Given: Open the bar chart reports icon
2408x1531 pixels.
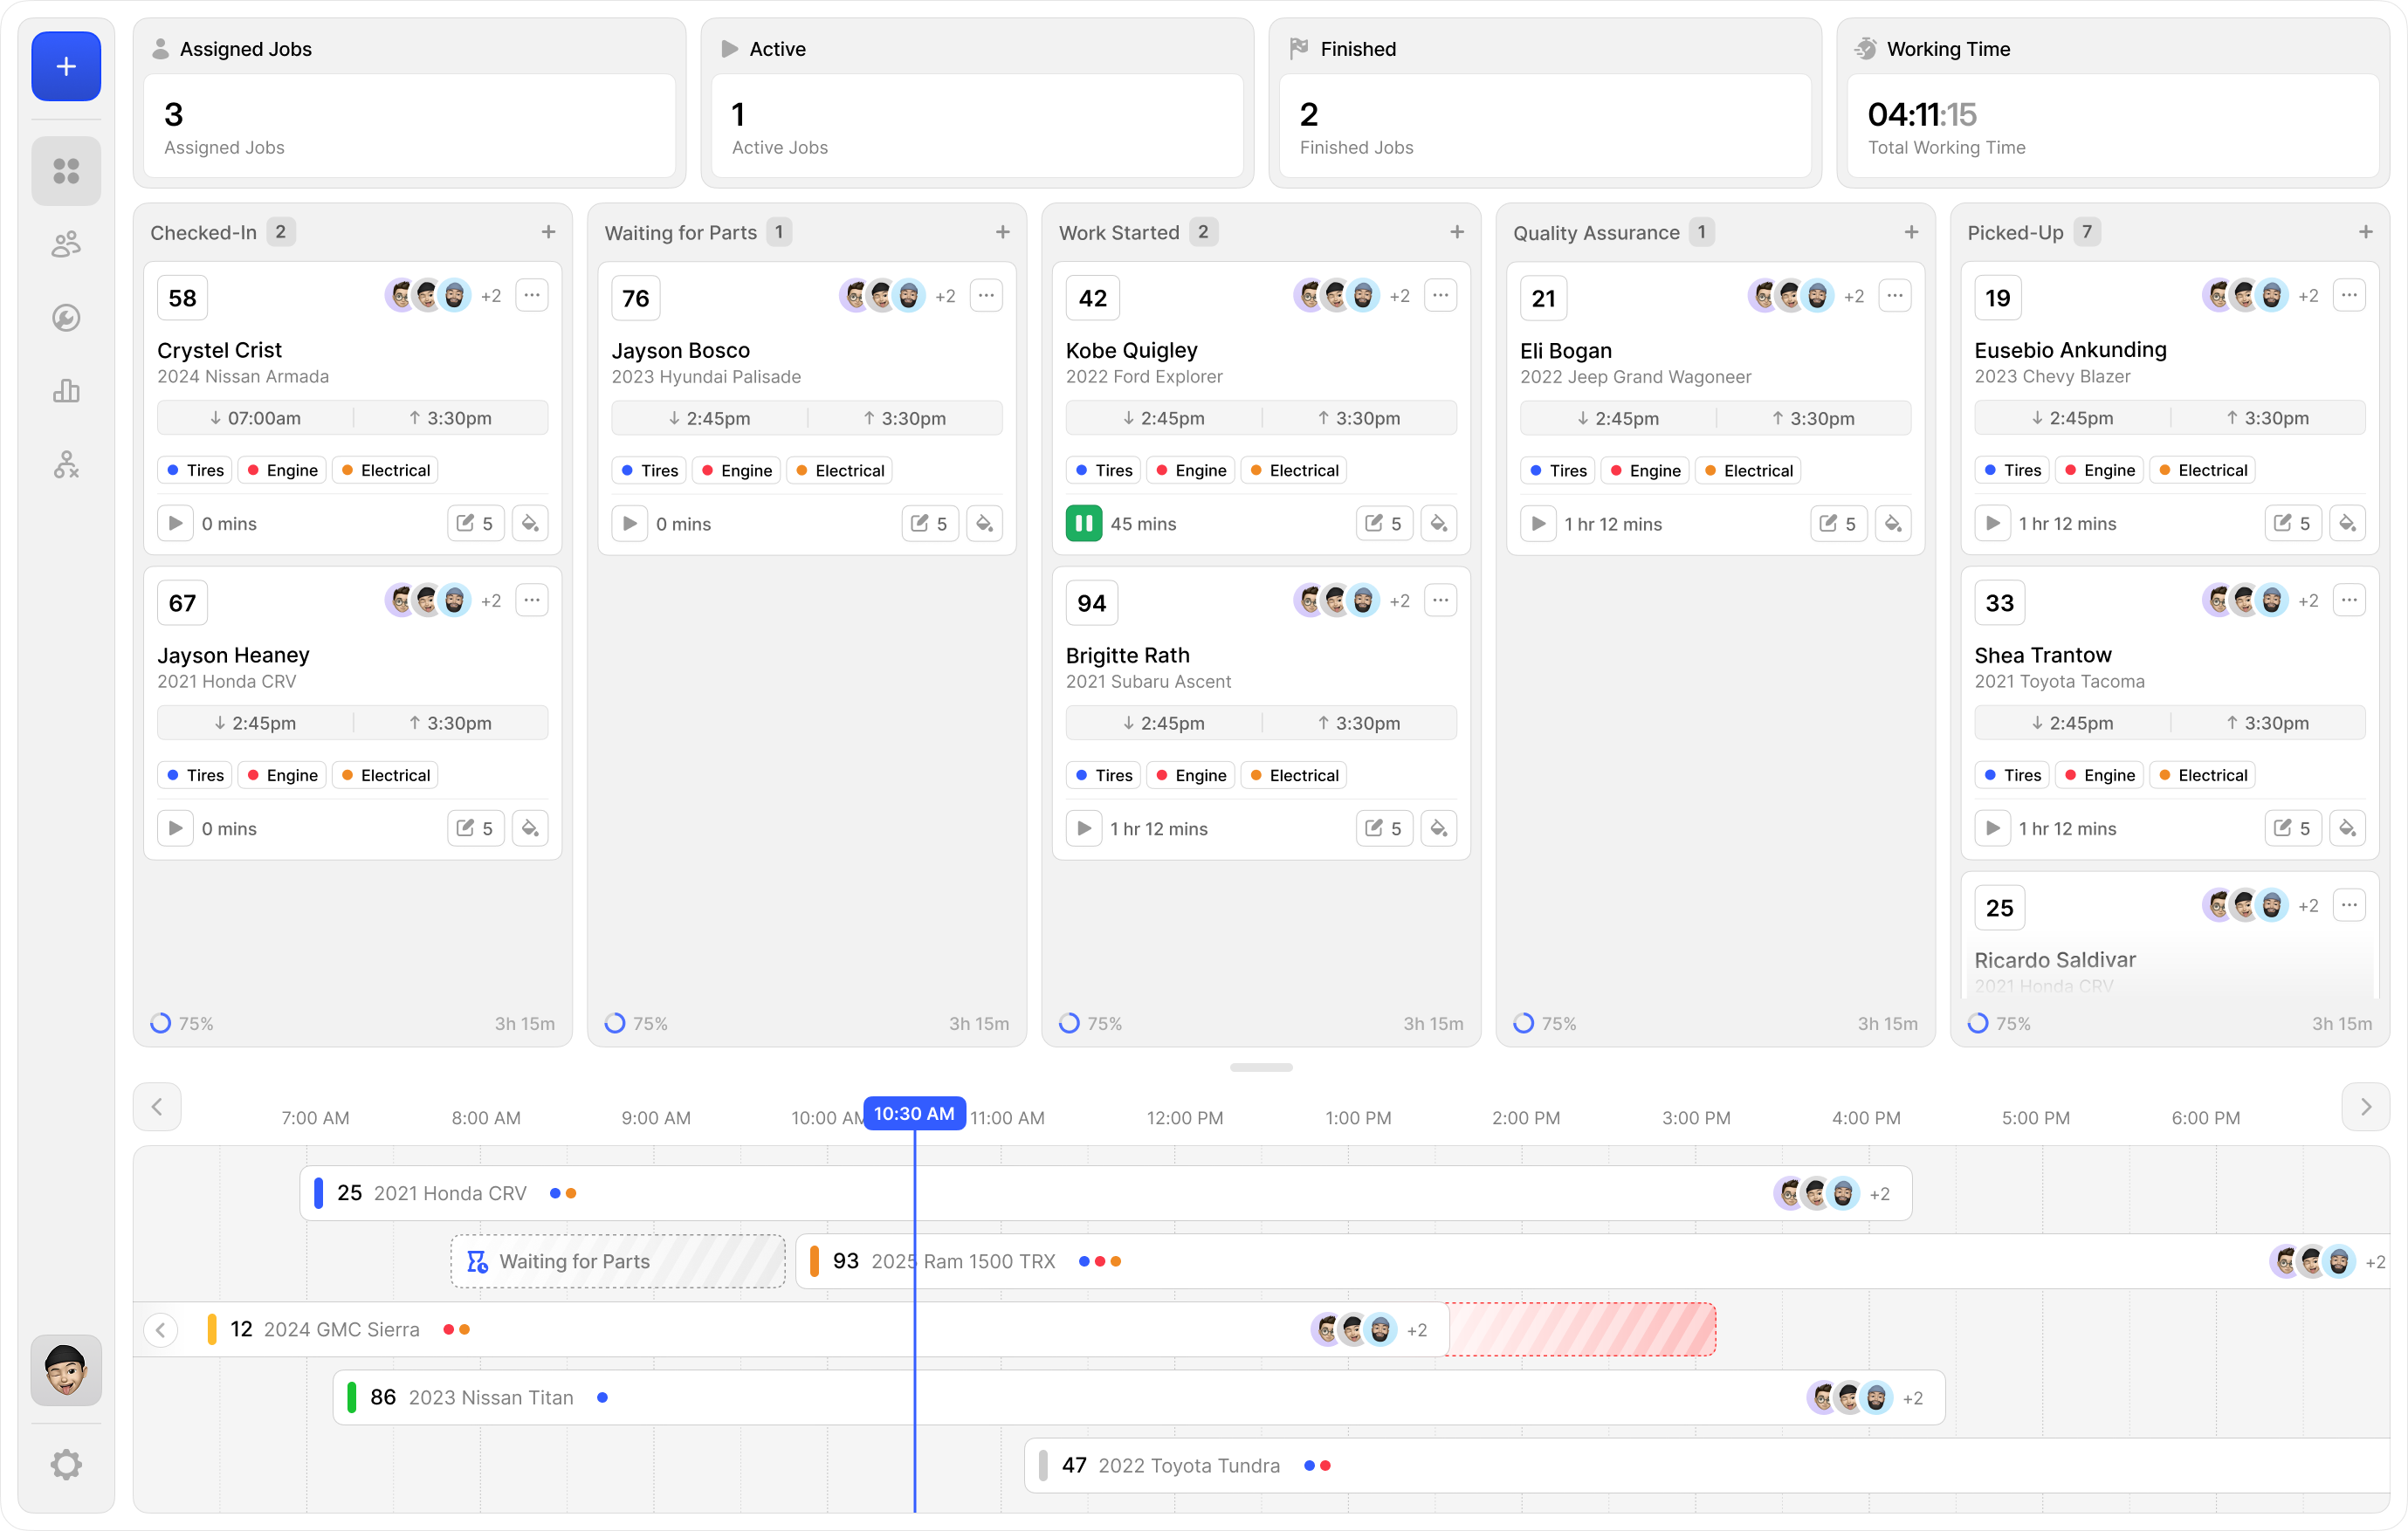Looking at the screenshot, I should click(x=66, y=391).
